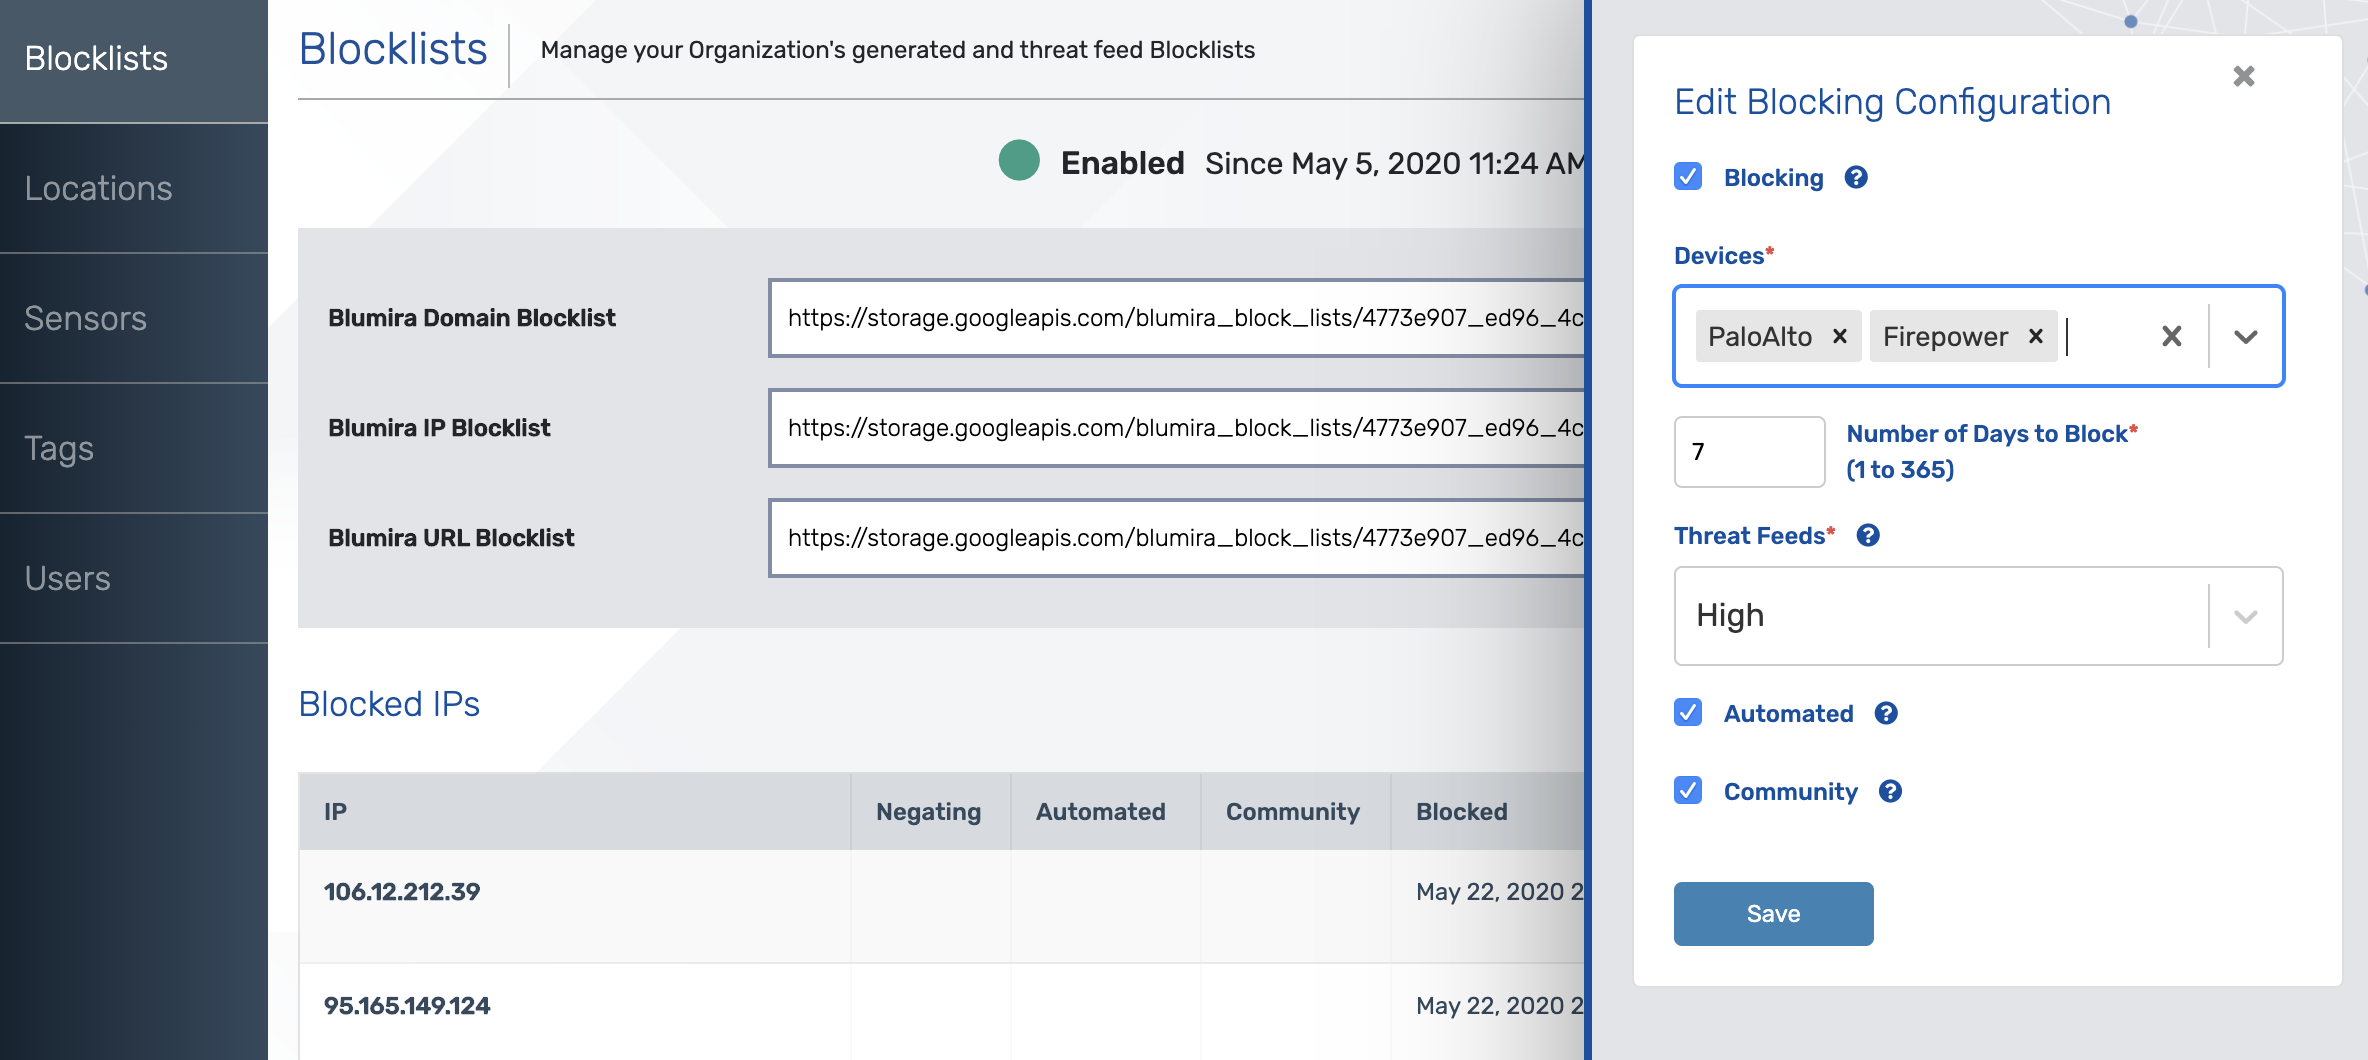Image resolution: width=2368 pixels, height=1060 pixels.
Task: Change Threat Feeds from High to another level
Action: pyautogui.click(x=2246, y=616)
